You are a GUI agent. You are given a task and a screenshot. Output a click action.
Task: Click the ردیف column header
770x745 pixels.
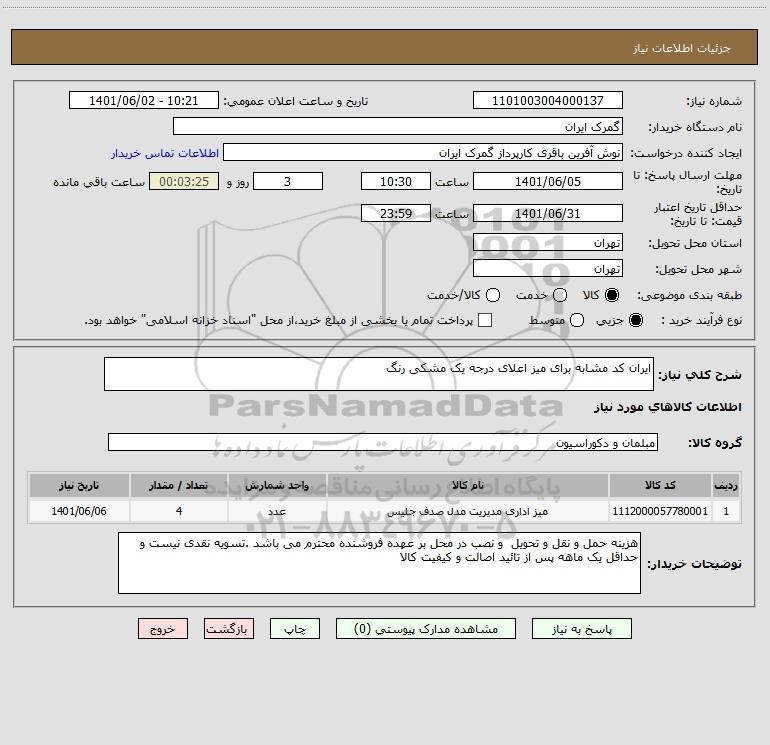point(726,485)
